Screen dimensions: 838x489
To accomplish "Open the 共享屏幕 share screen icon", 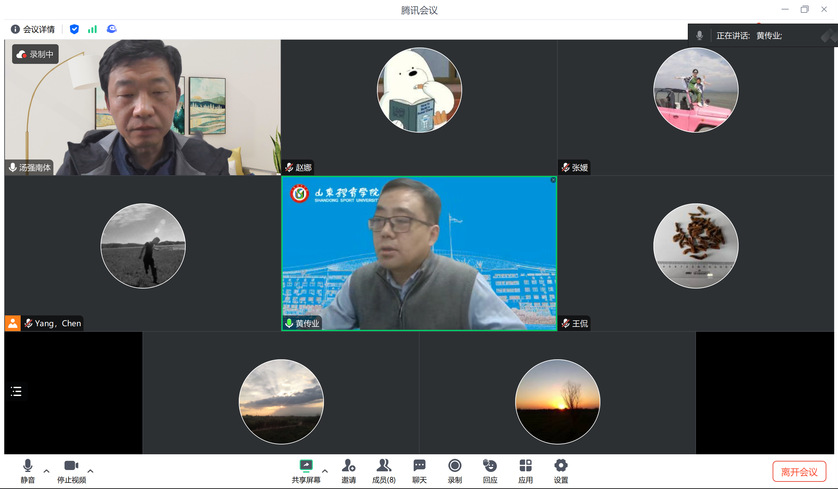I will coord(306,467).
